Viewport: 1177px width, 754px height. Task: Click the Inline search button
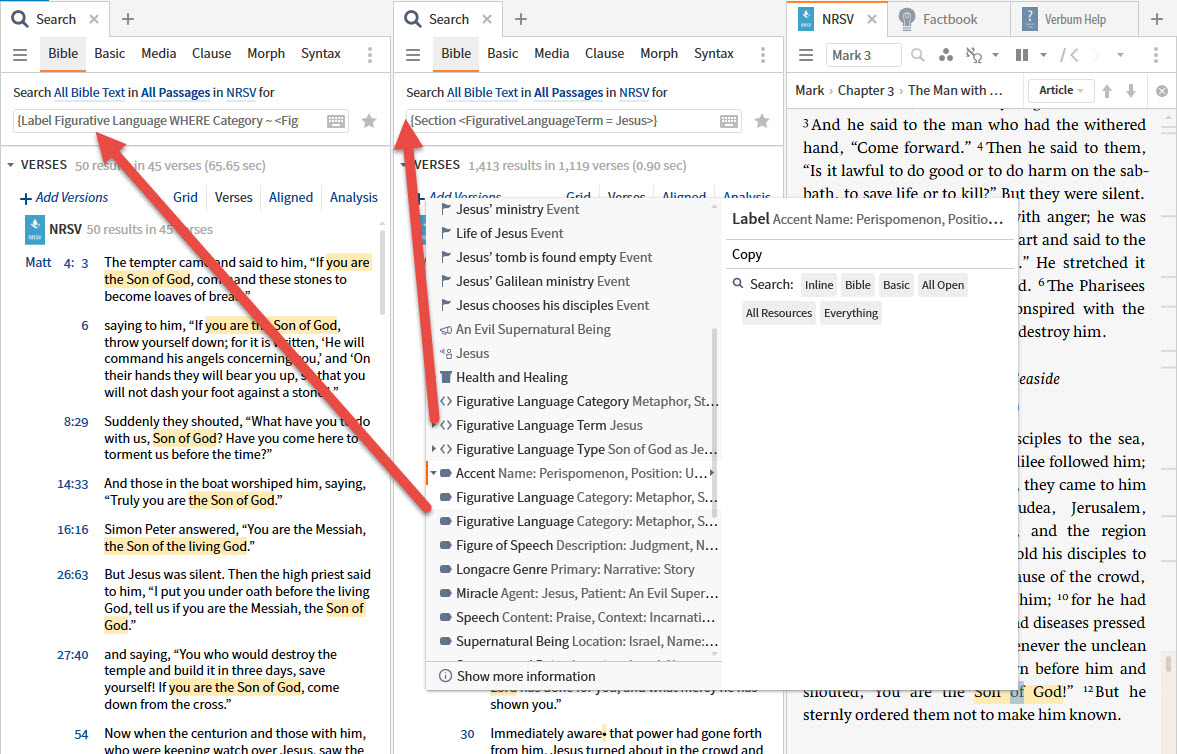819,285
